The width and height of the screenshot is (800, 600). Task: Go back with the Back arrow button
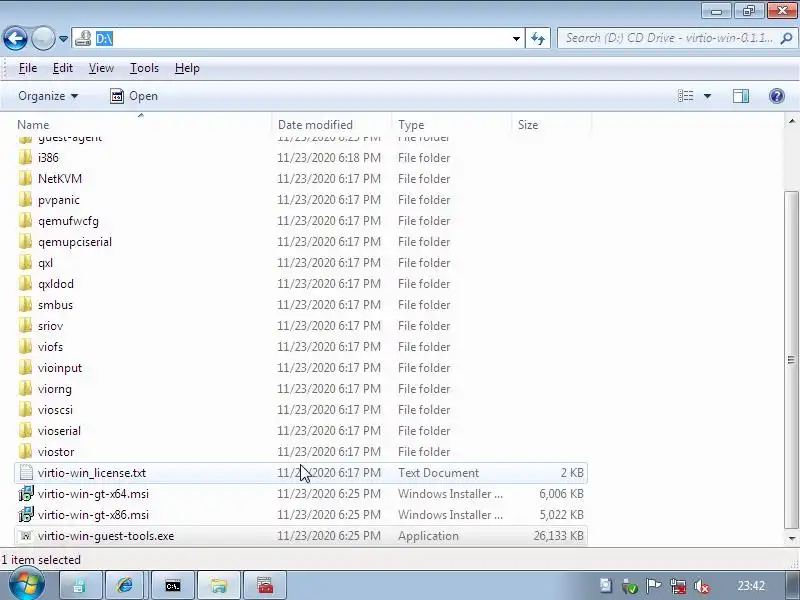(15, 38)
